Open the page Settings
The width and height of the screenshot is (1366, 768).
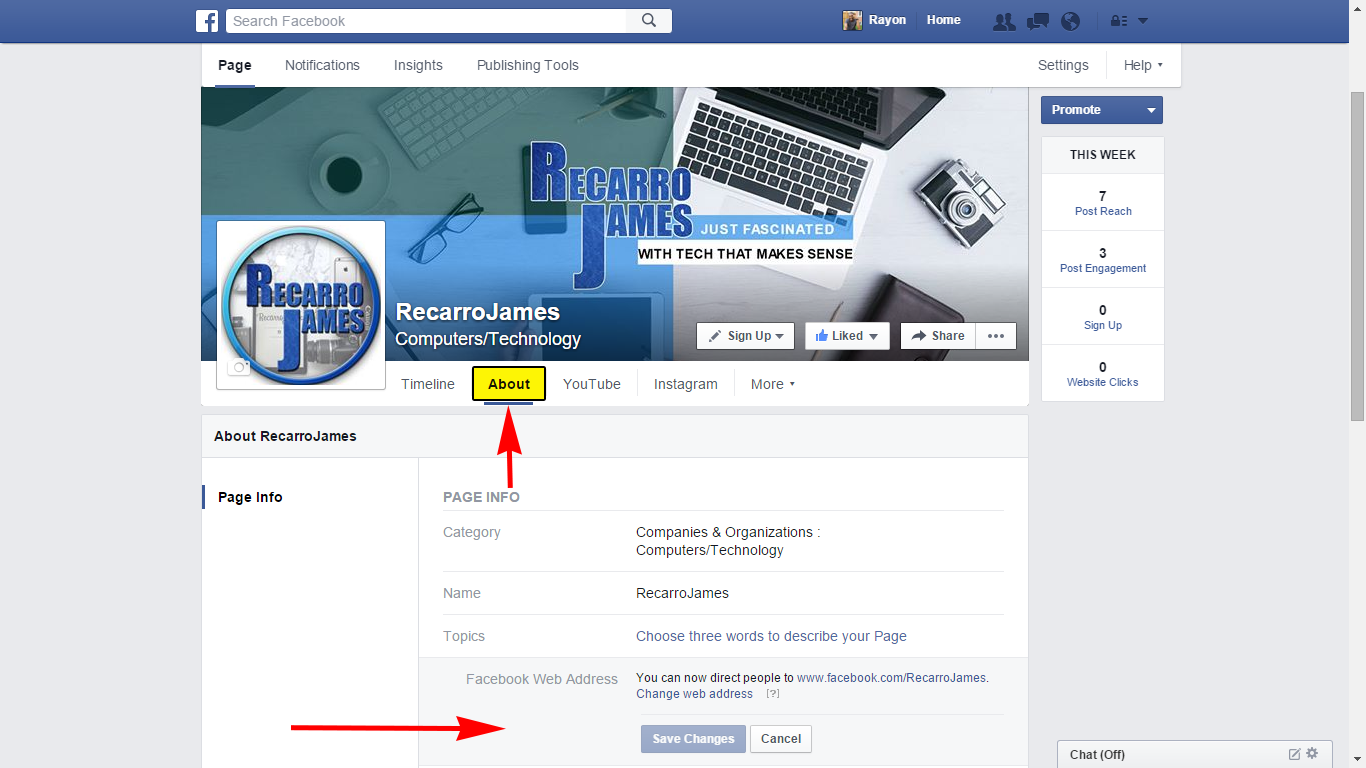(1063, 65)
